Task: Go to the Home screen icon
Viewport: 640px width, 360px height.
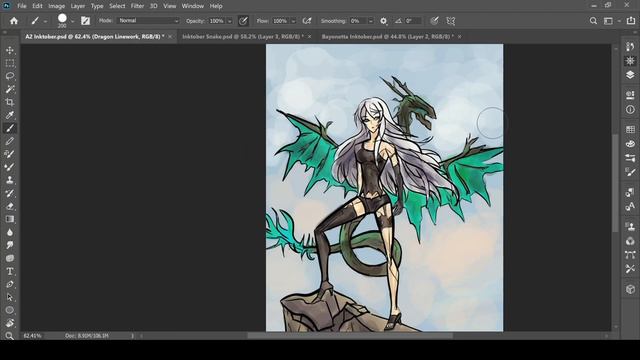Action: pyautogui.click(x=14, y=21)
